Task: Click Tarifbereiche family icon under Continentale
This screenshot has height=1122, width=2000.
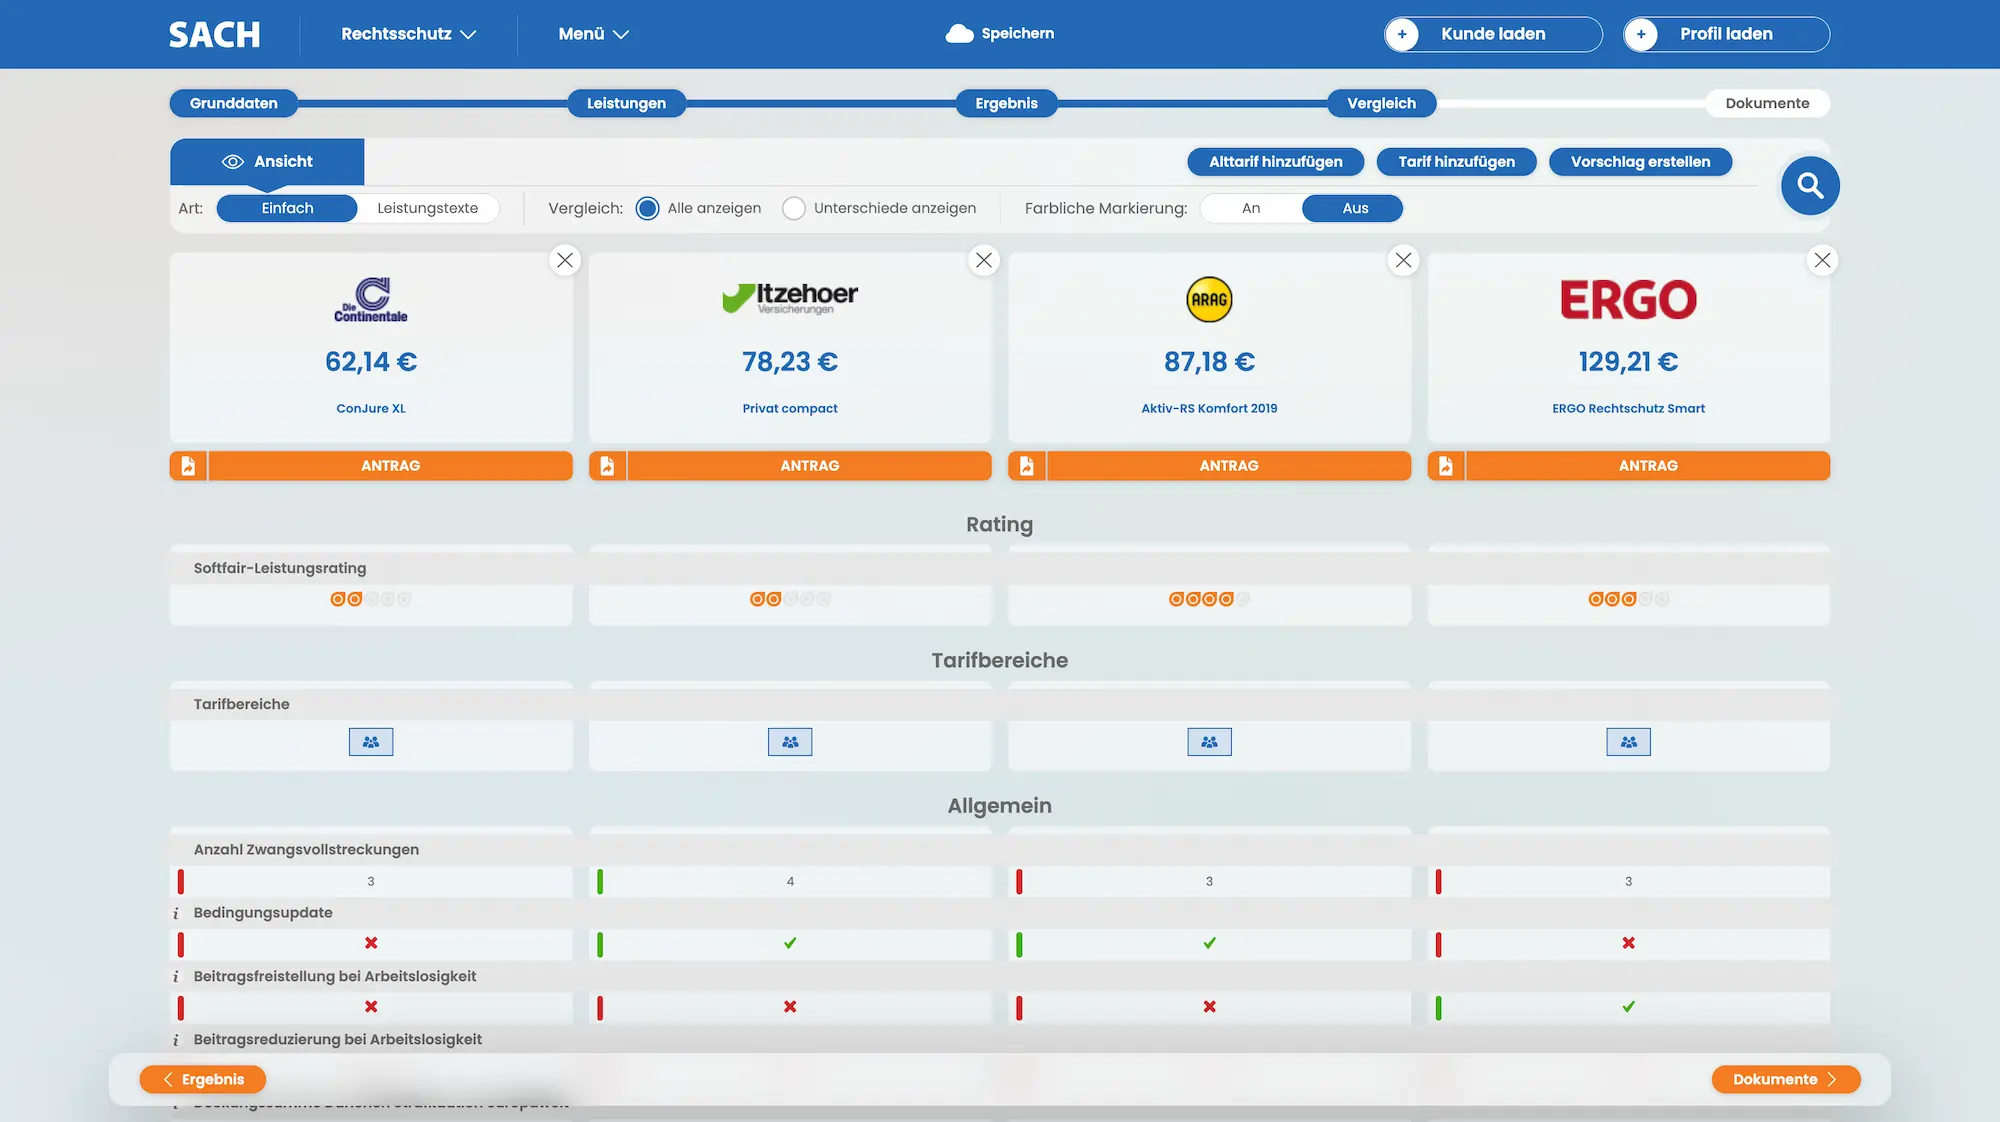Action: tap(371, 742)
